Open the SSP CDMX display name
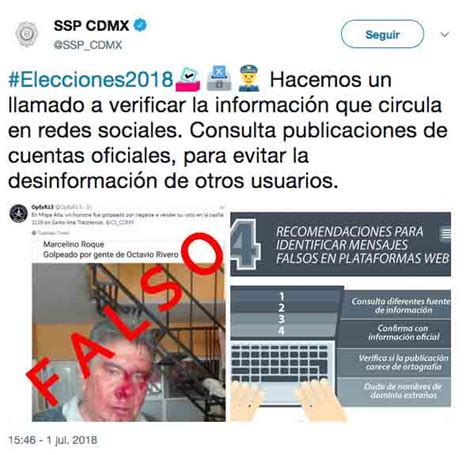The height and width of the screenshot is (455, 474). coord(91,26)
